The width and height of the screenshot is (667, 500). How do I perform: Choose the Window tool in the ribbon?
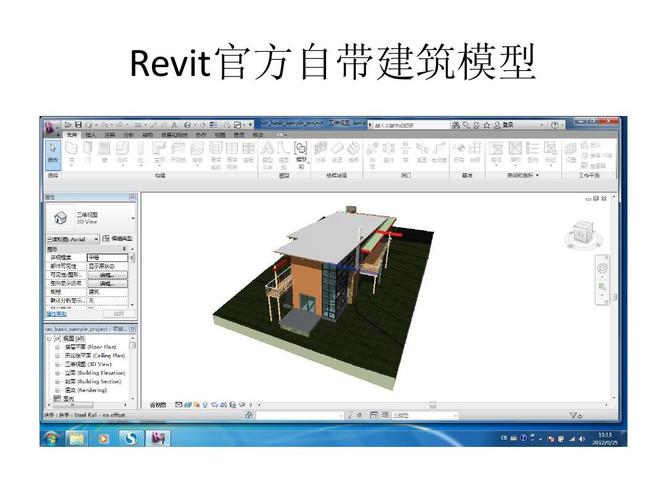click(x=105, y=152)
